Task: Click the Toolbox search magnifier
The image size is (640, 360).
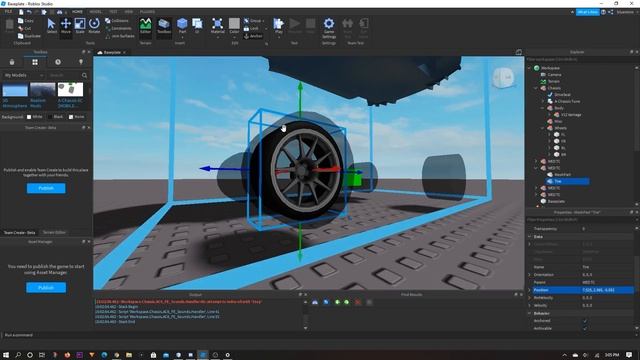Action: tap(84, 76)
